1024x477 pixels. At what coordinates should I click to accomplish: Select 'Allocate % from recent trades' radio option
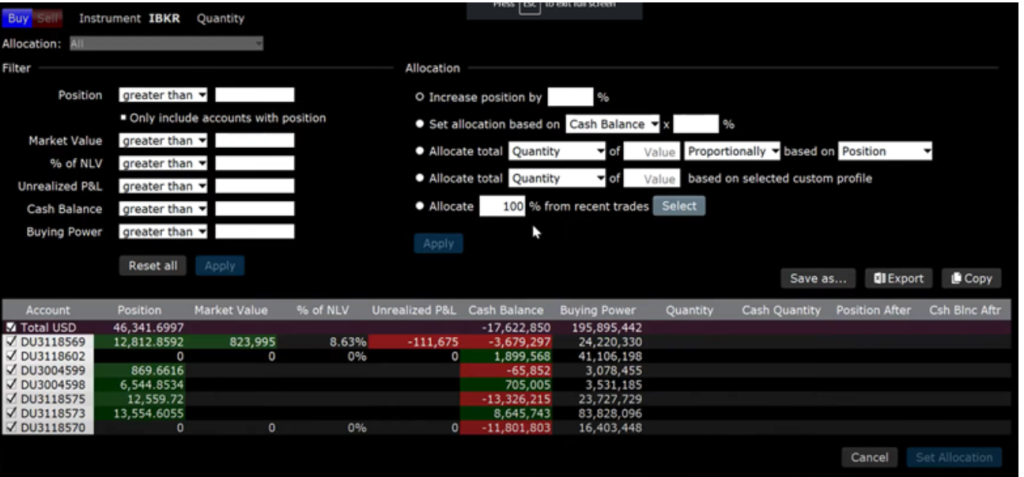click(x=419, y=206)
